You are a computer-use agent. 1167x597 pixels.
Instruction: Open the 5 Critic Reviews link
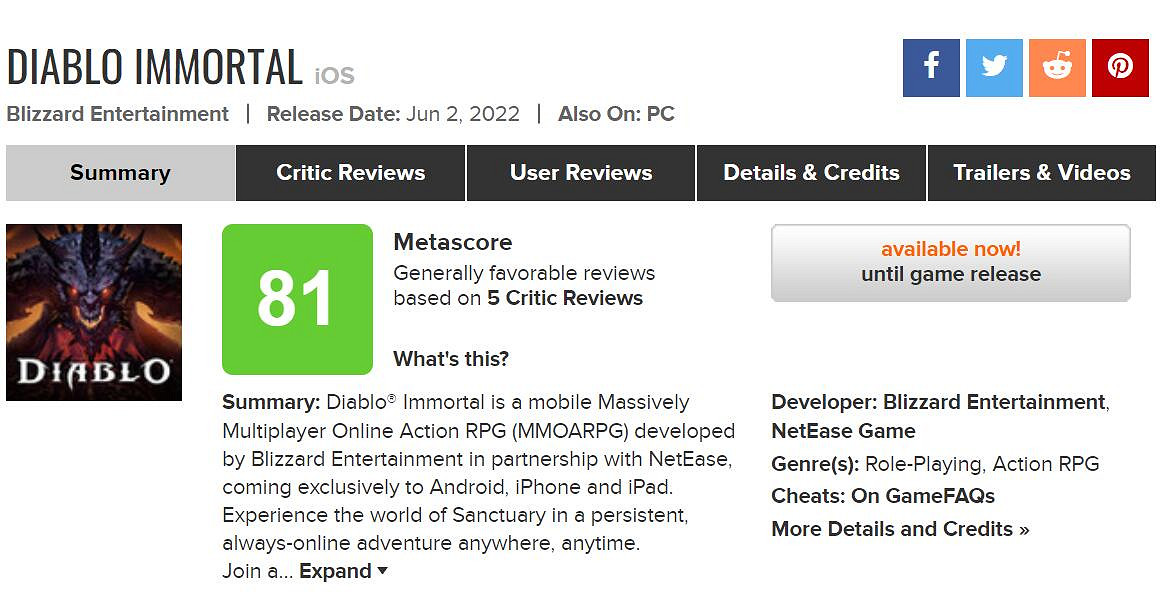tap(565, 298)
